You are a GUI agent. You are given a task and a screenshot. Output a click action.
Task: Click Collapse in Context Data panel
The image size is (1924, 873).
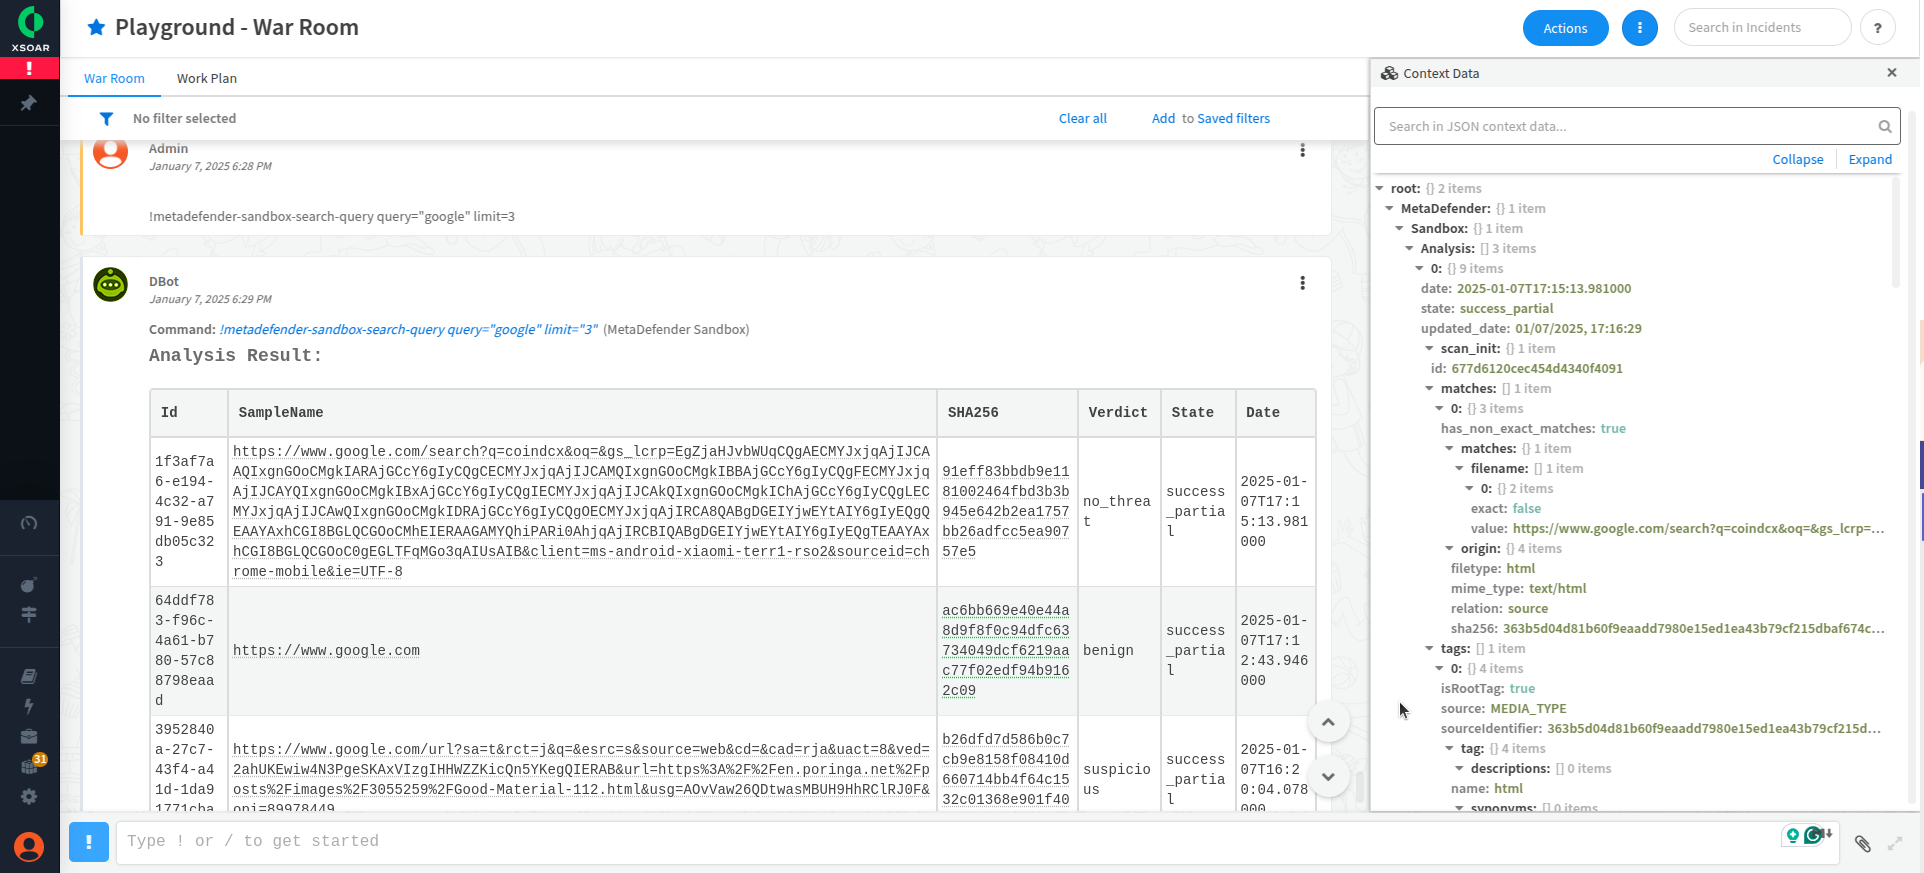[1797, 159]
